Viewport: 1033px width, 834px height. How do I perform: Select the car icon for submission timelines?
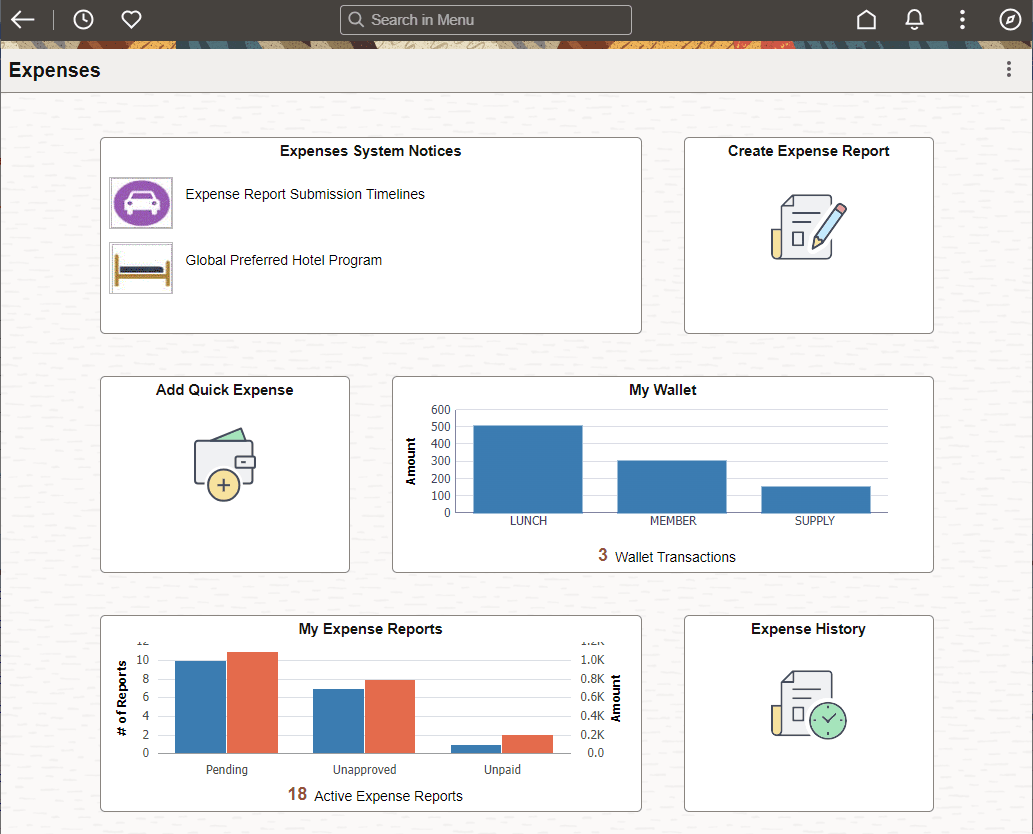tap(140, 202)
